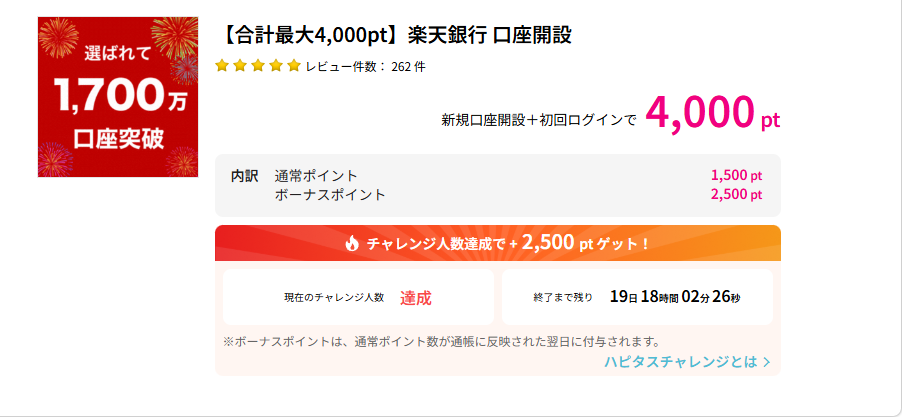
Task: Click the large 4,000 pt reward value
Action: click(711, 113)
